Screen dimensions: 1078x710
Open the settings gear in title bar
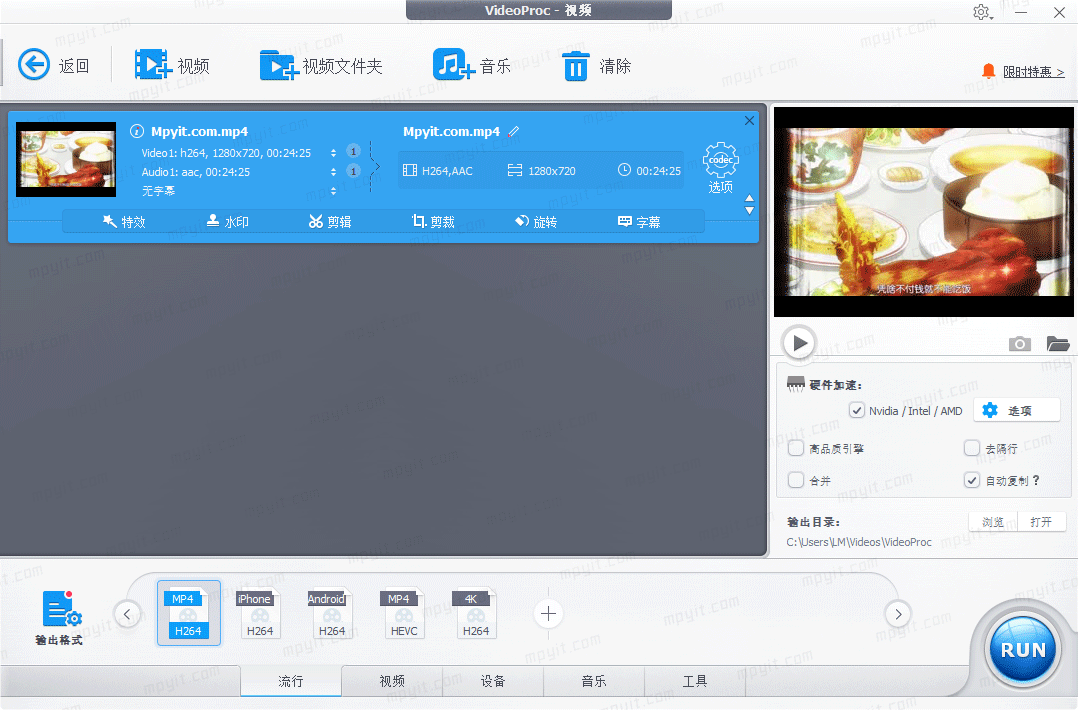click(x=981, y=12)
